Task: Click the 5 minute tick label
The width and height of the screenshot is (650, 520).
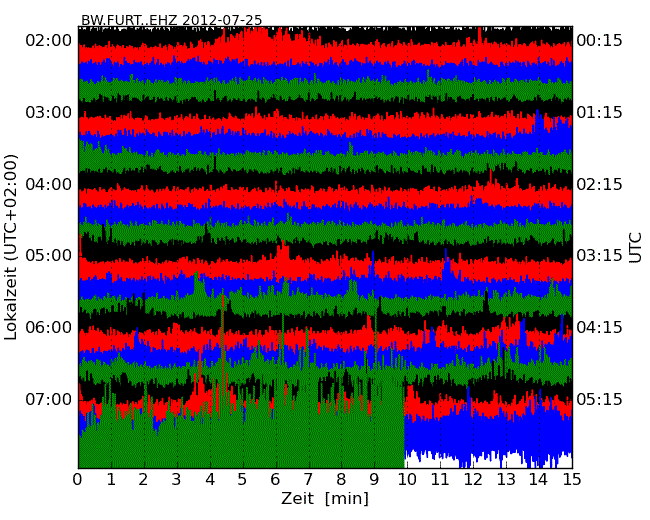Action: [243, 480]
